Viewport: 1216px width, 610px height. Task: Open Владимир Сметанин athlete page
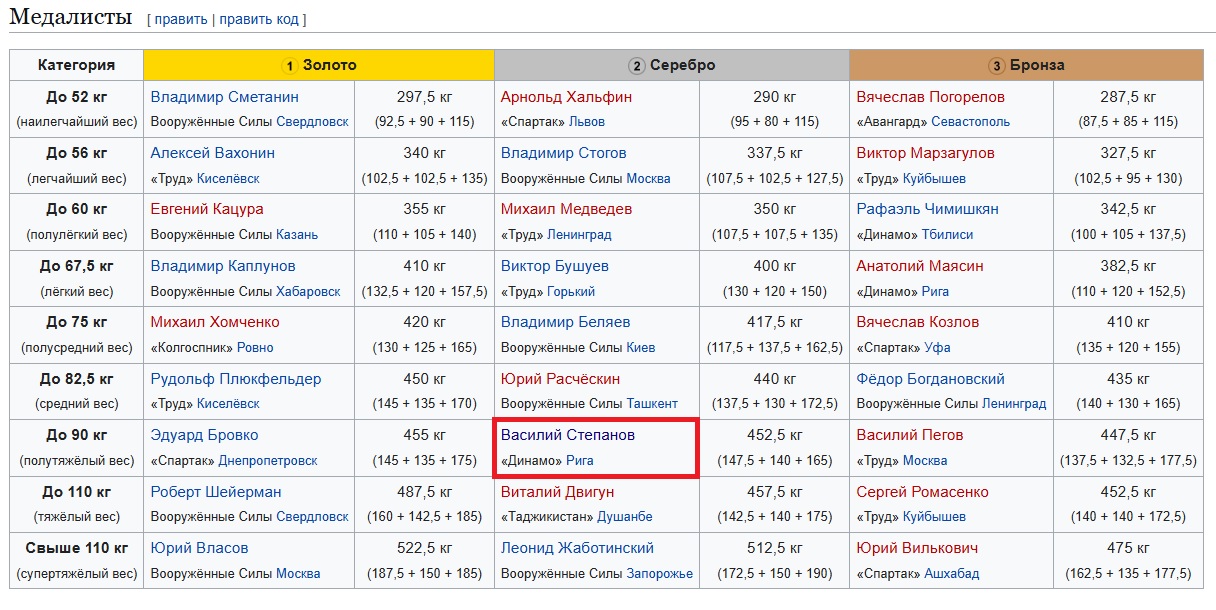pos(224,97)
